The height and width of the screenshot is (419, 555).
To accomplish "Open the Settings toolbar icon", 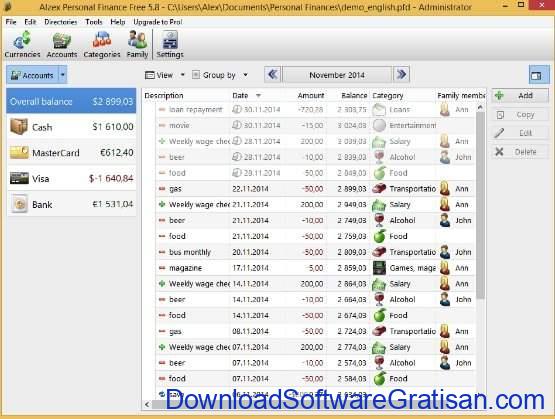I will [x=170, y=44].
